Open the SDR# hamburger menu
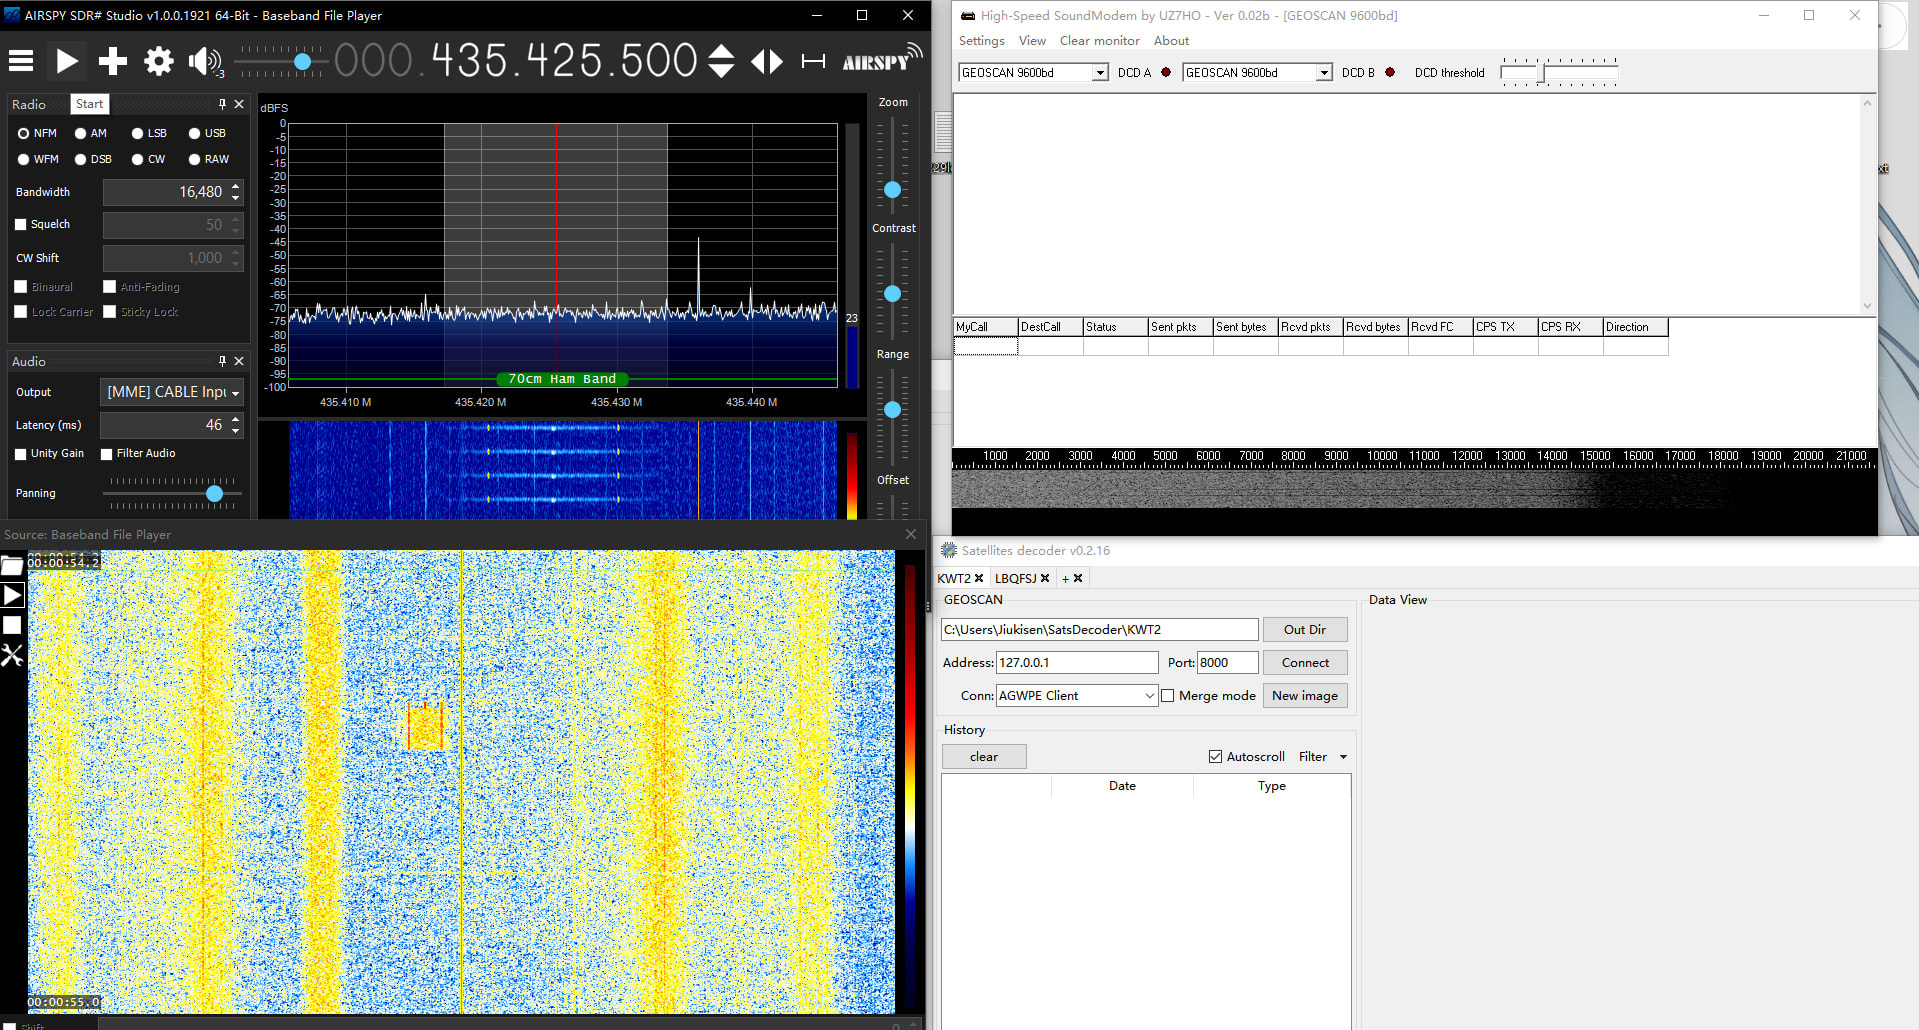This screenshot has height=1030, width=1919. [21, 61]
